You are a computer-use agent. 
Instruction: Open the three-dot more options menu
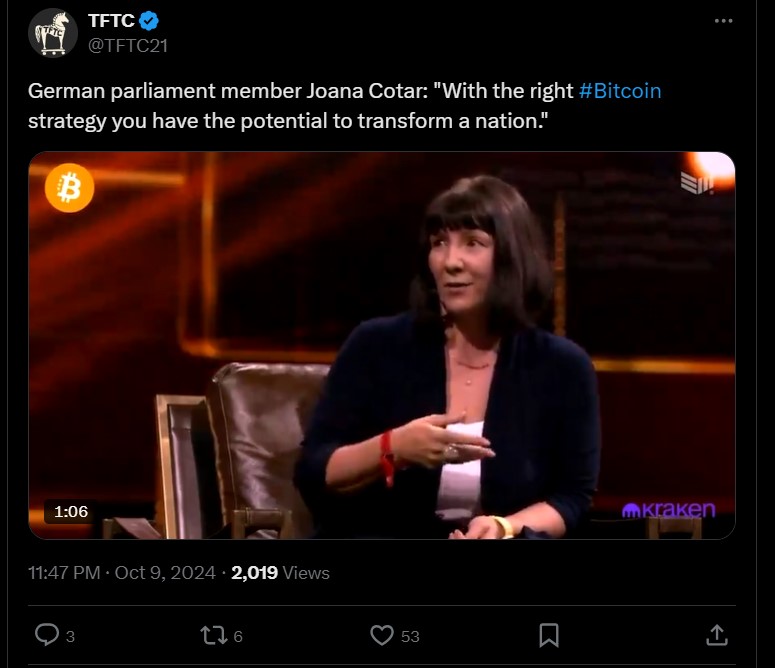point(723,21)
